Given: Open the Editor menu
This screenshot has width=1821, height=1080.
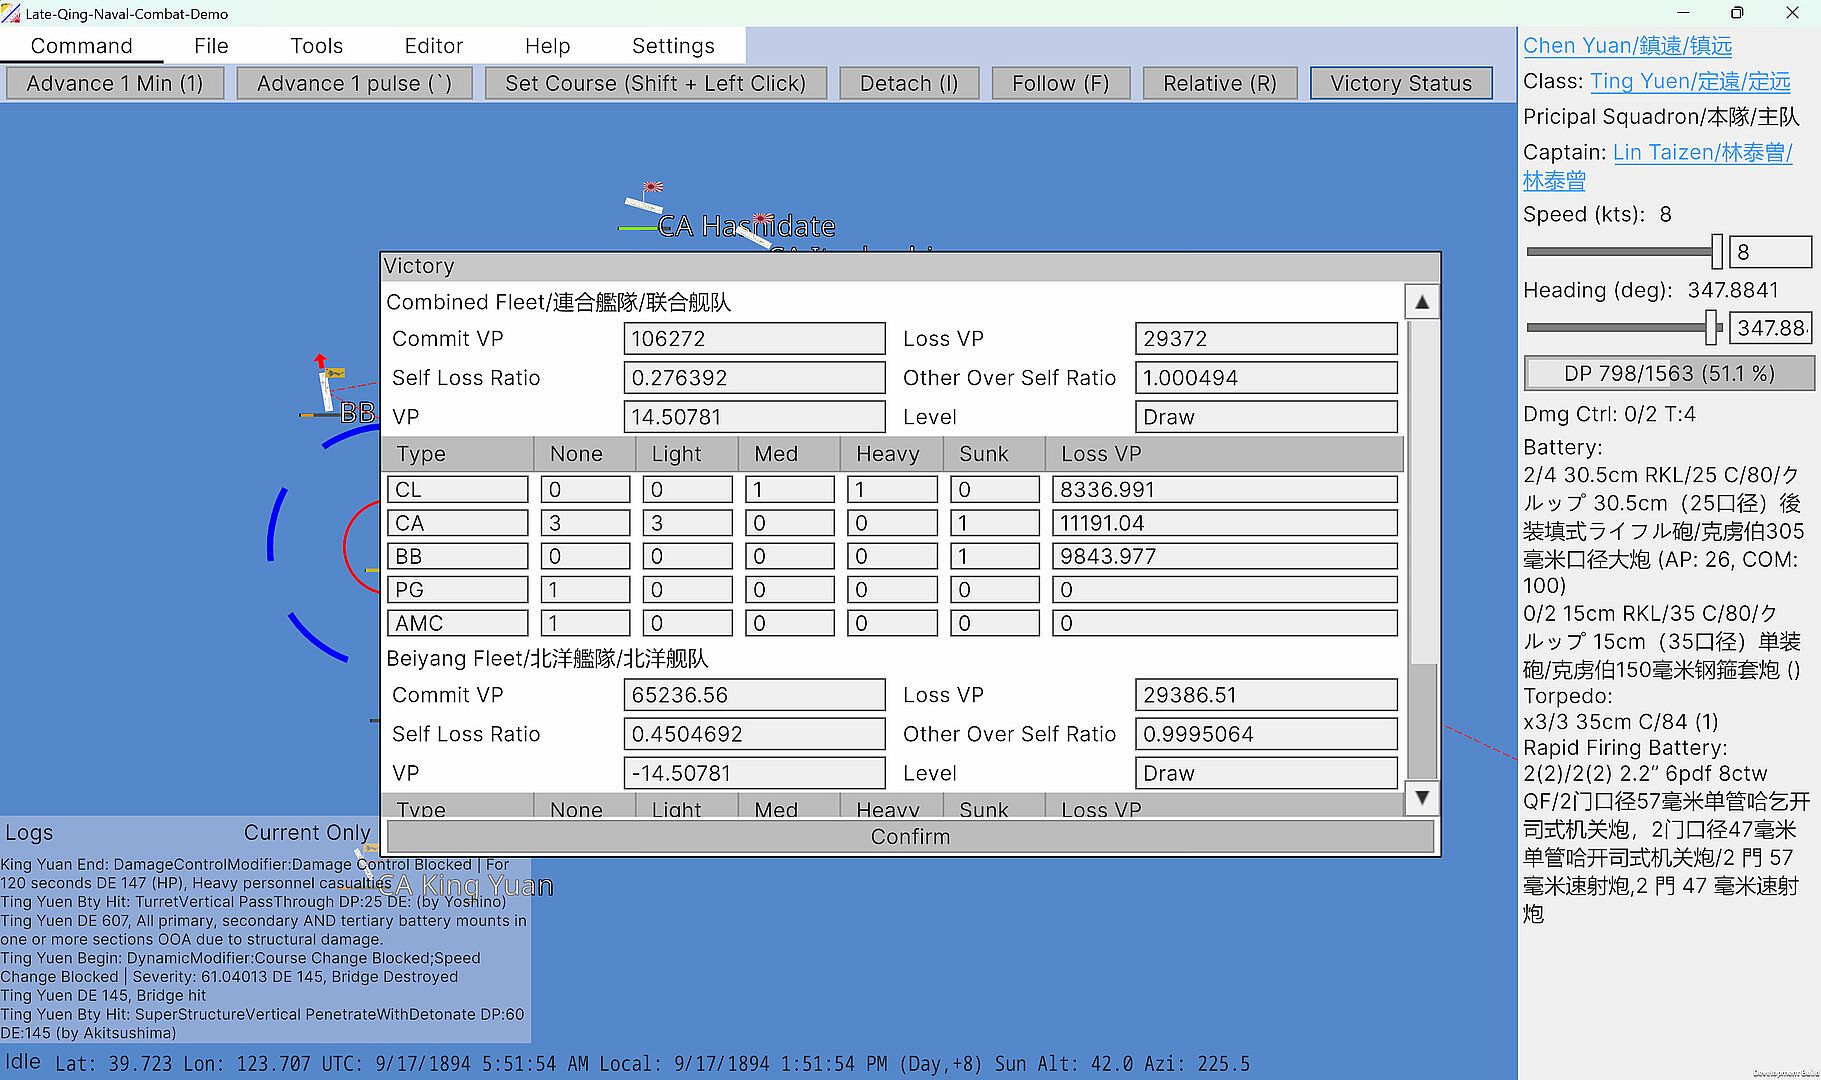Looking at the screenshot, I should 433,46.
